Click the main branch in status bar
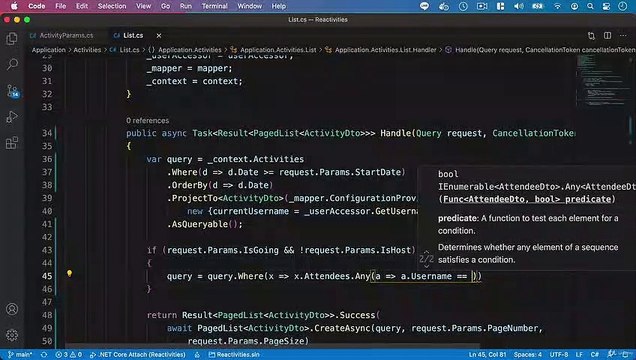This screenshot has height=360, width=636. [x=20, y=355]
